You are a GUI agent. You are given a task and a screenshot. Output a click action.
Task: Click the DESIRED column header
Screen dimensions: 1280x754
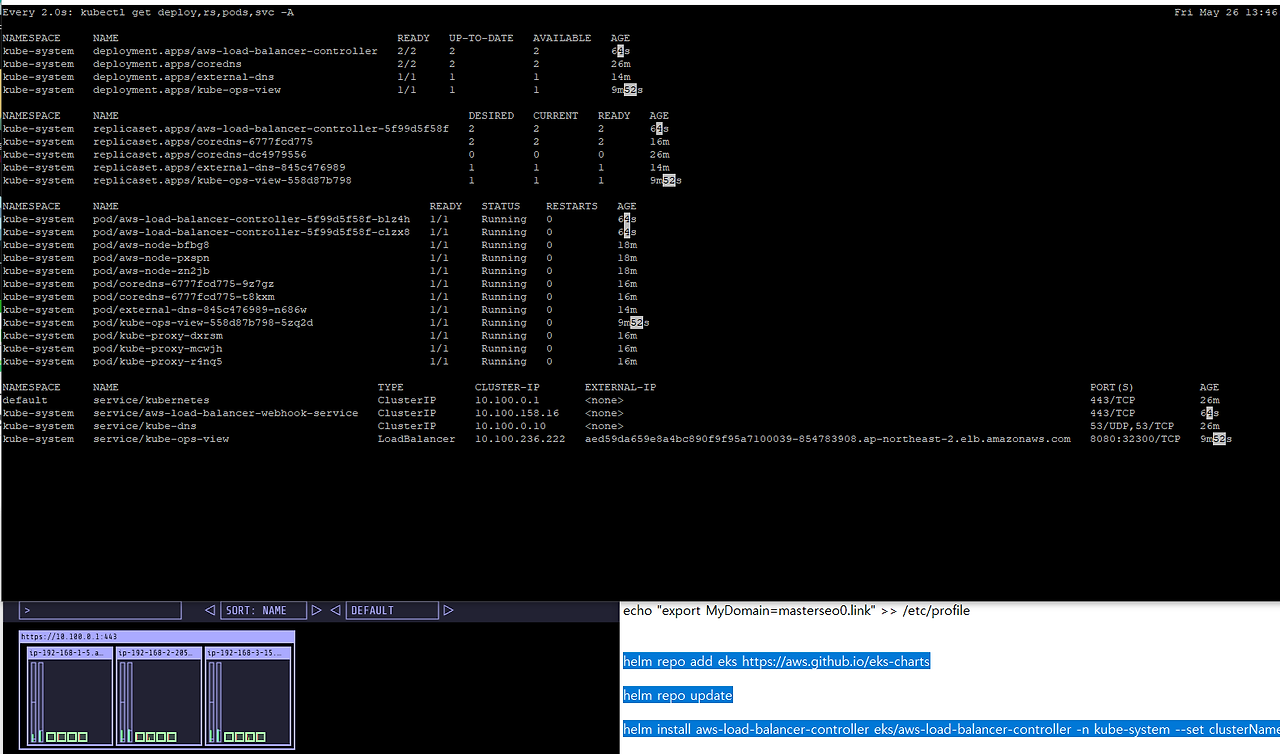[491, 116]
